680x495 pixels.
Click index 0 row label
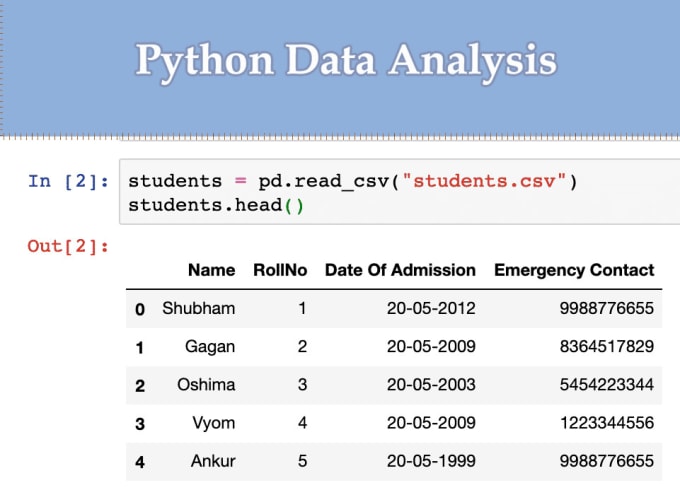pyautogui.click(x=140, y=309)
